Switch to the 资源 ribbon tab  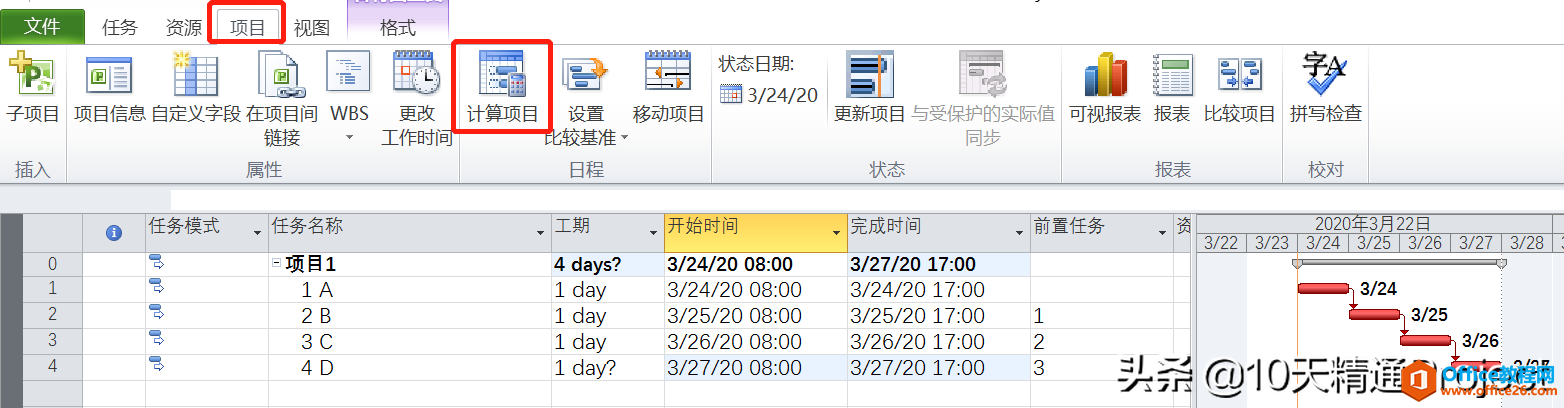(184, 28)
